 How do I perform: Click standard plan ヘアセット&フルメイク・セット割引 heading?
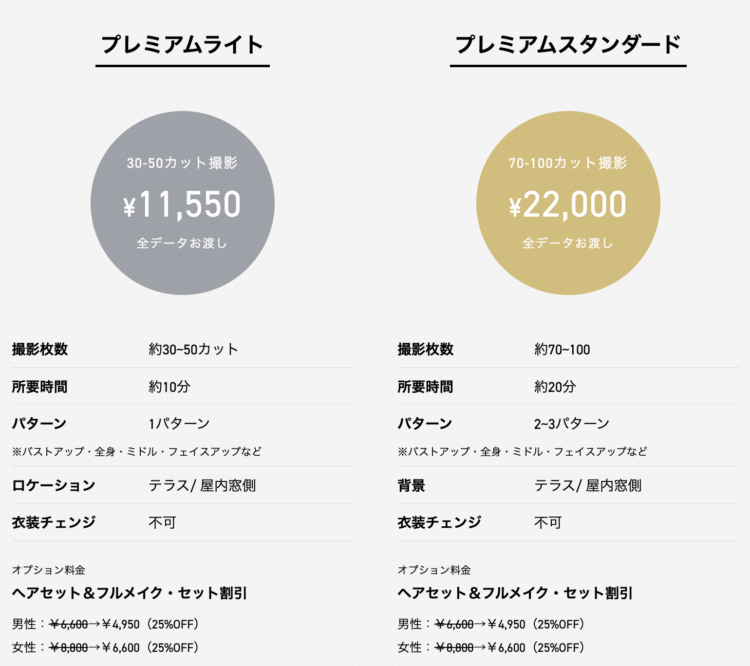click(515, 593)
